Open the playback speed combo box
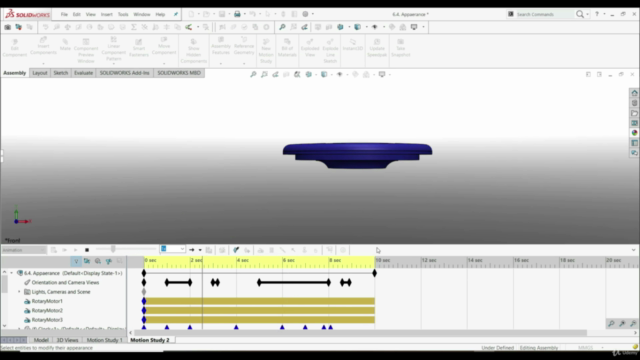Image resolution: width=640 pixels, height=360 pixels. pos(172,249)
